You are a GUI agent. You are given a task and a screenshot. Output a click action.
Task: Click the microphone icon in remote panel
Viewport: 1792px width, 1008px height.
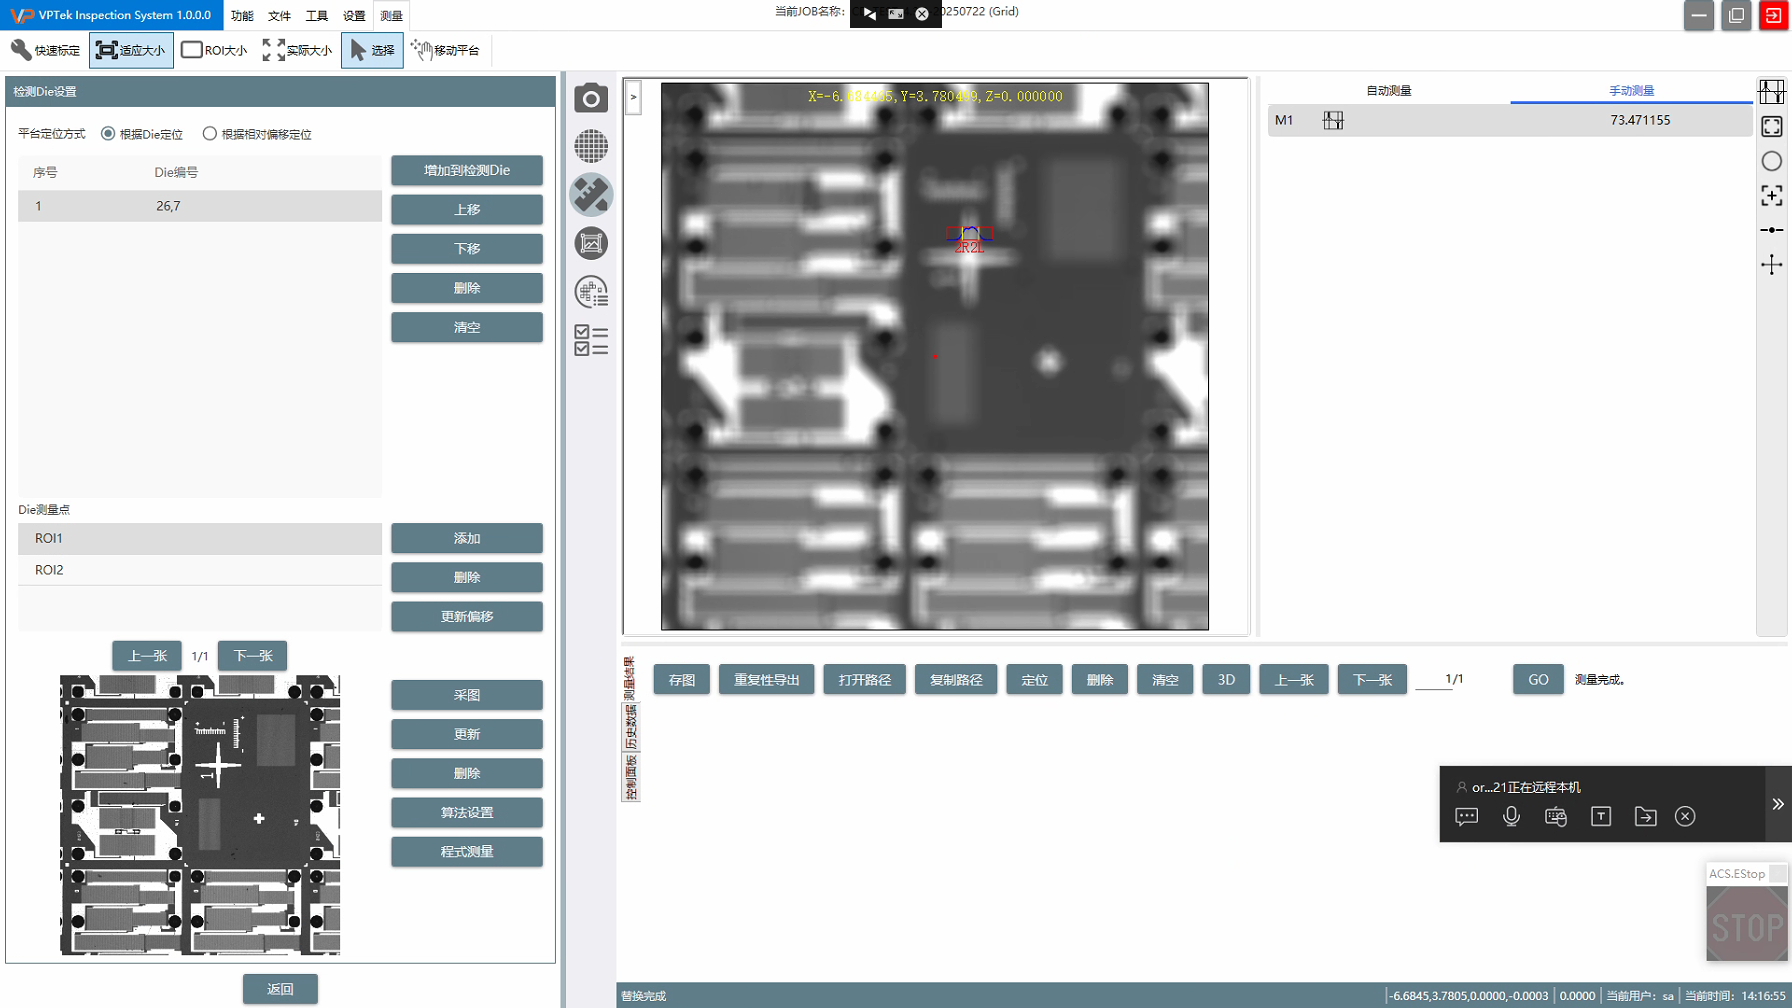coord(1511,817)
